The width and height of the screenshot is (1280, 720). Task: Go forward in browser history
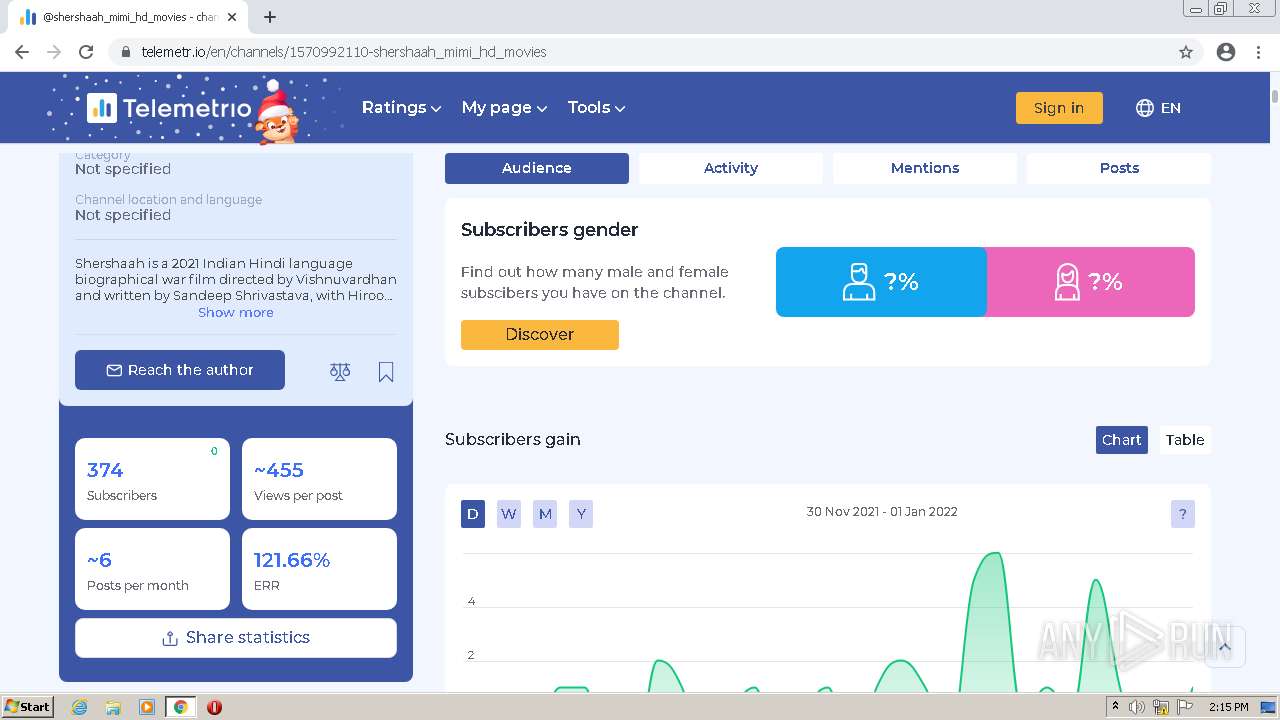pyautogui.click(x=54, y=52)
